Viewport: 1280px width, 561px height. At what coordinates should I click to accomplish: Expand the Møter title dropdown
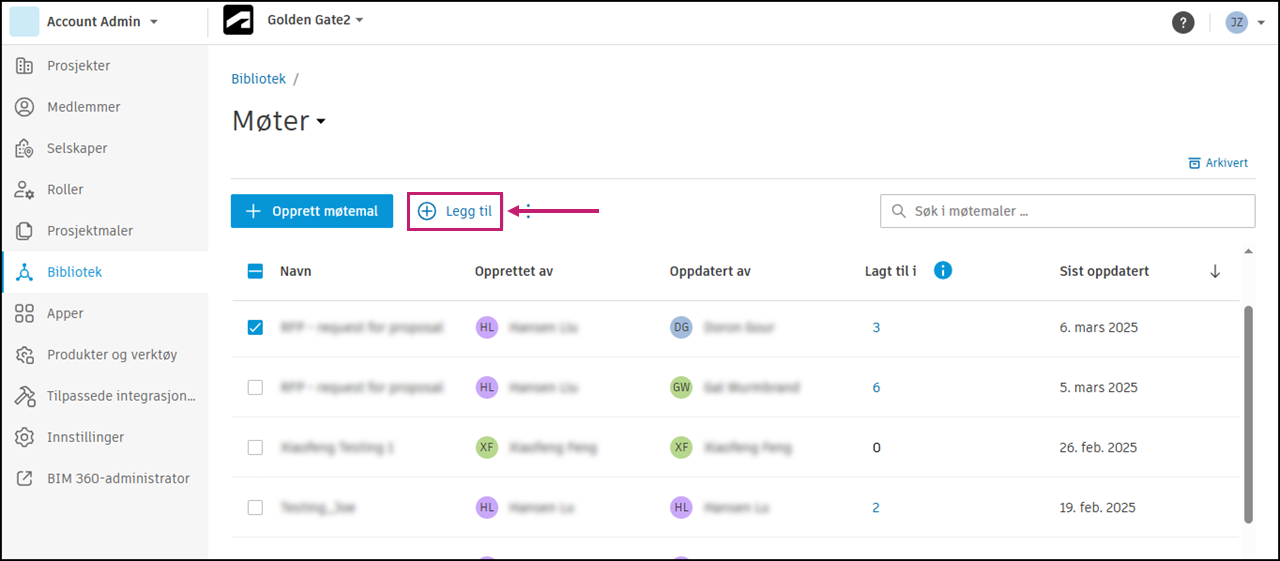click(321, 122)
